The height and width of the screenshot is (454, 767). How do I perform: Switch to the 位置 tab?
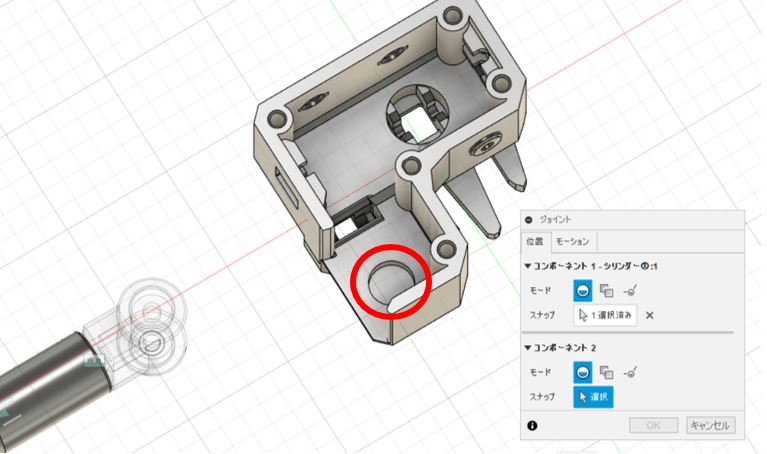click(x=535, y=241)
